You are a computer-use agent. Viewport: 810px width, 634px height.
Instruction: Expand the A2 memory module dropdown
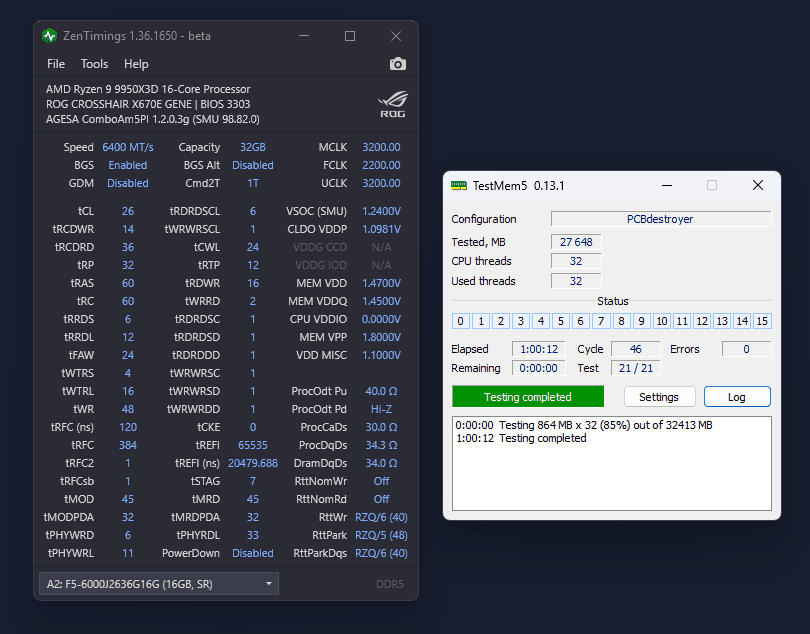[159, 584]
